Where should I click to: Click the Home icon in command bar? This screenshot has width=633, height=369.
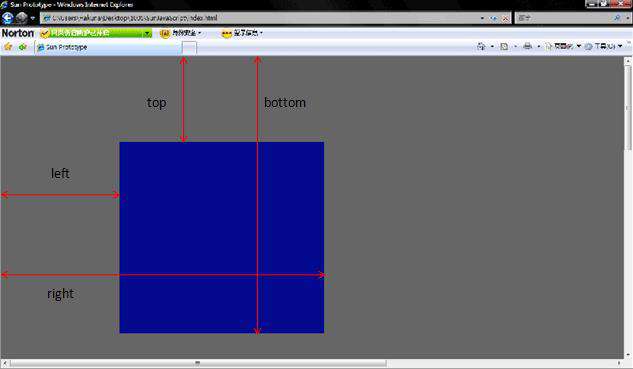click(481, 46)
